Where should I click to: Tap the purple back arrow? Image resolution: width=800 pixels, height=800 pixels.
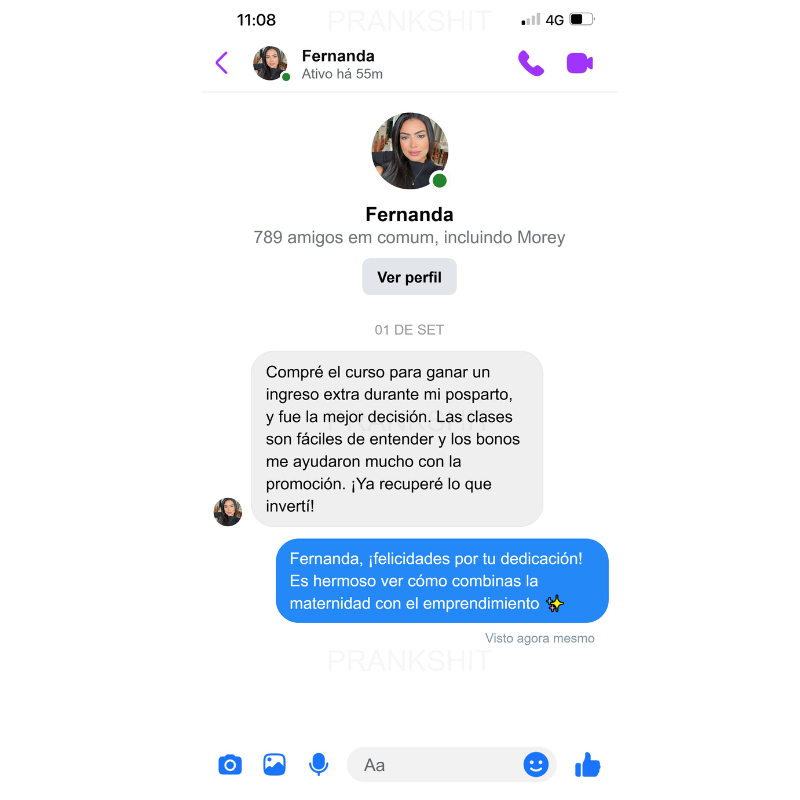(221, 63)
